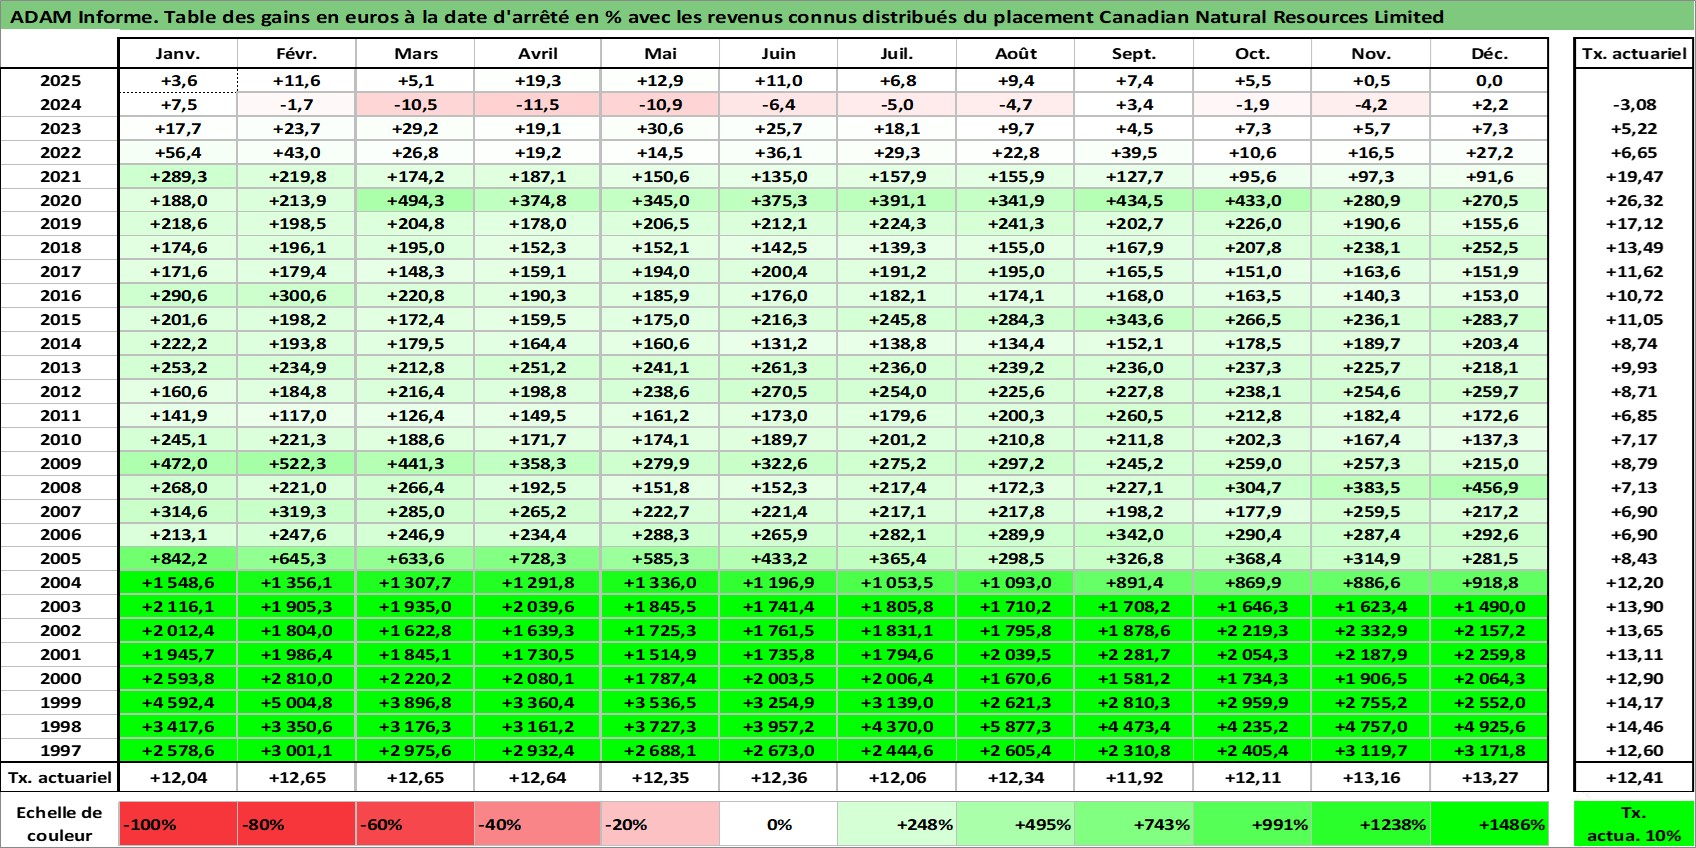1696x848 pixels.
Task: Click the +11,92 September actuarial rate
Action: [1134, 777]
